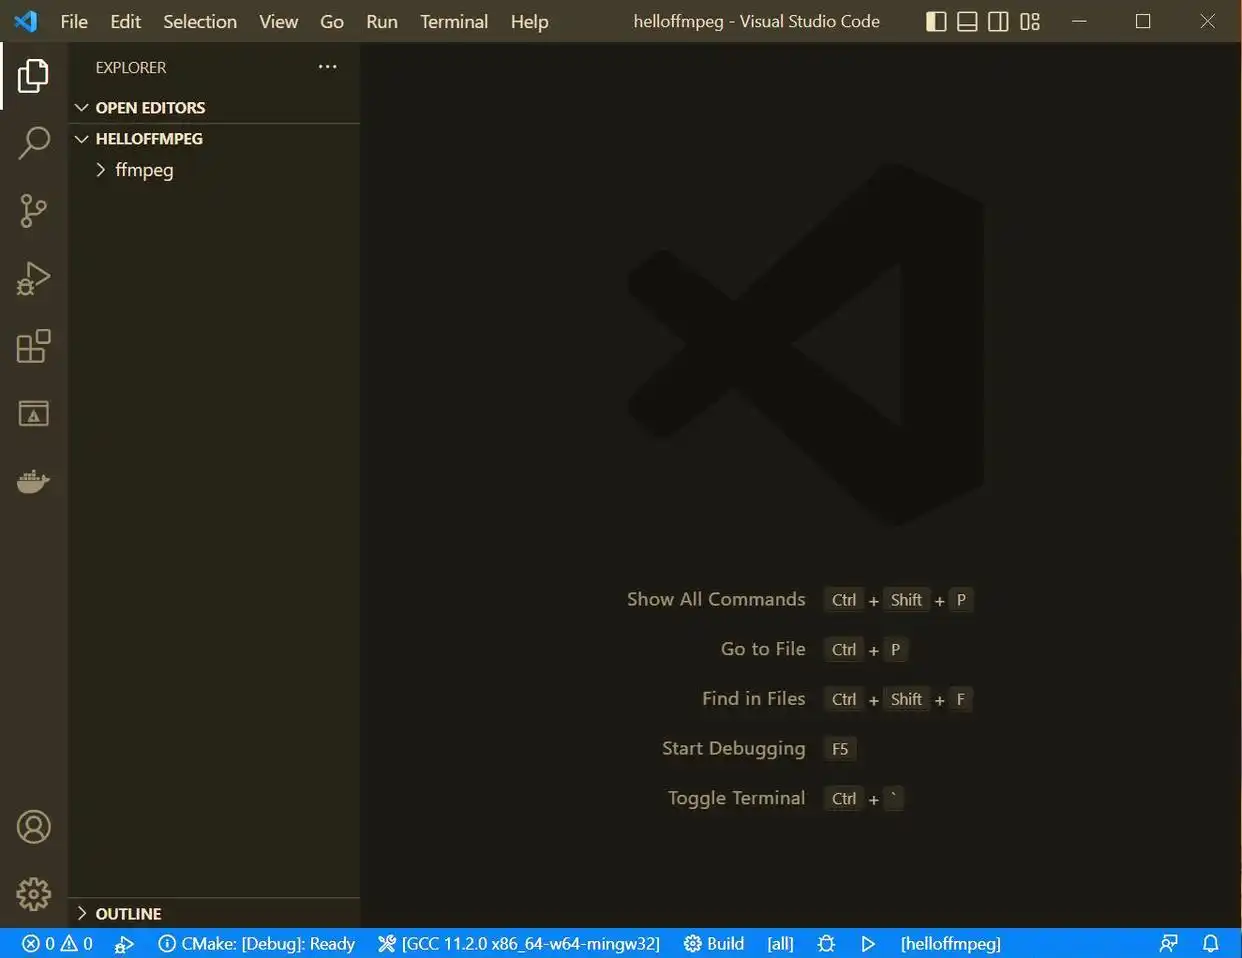The image size is (1242, 958).
Task: Run the project via the status bar play icon
Action: pos(868,943)
